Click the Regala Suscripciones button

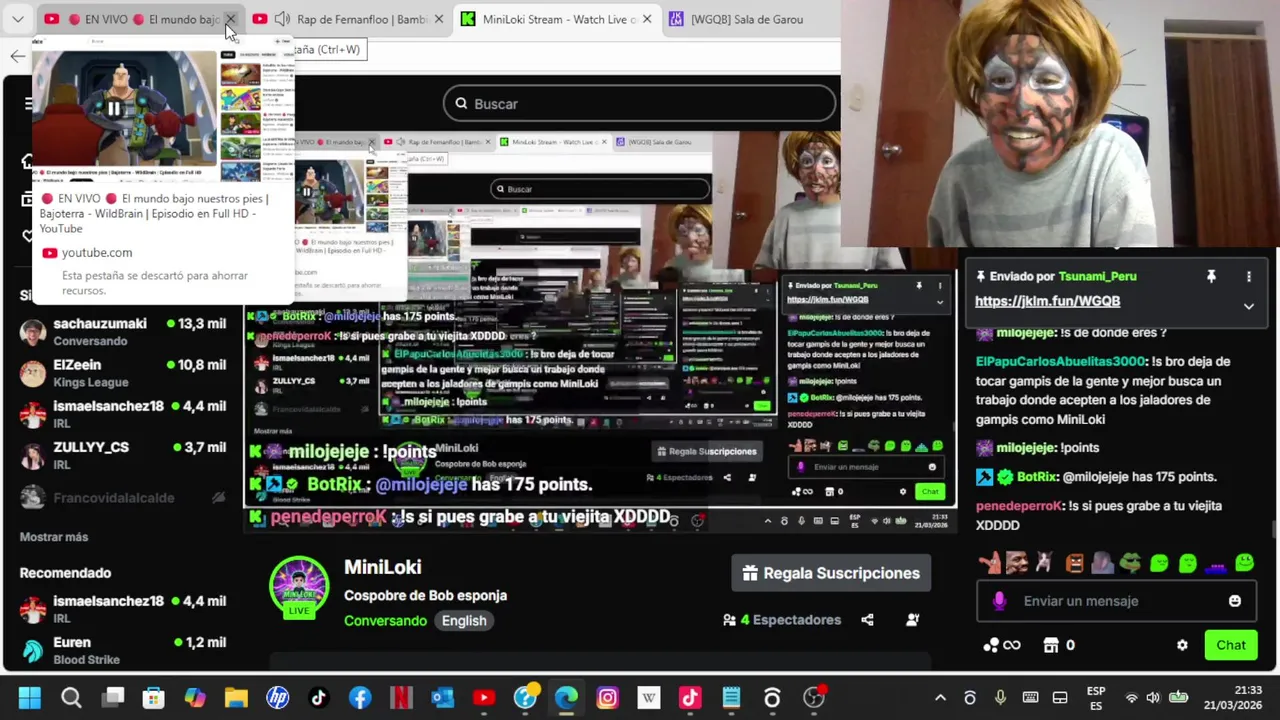(x=831, y=573)
